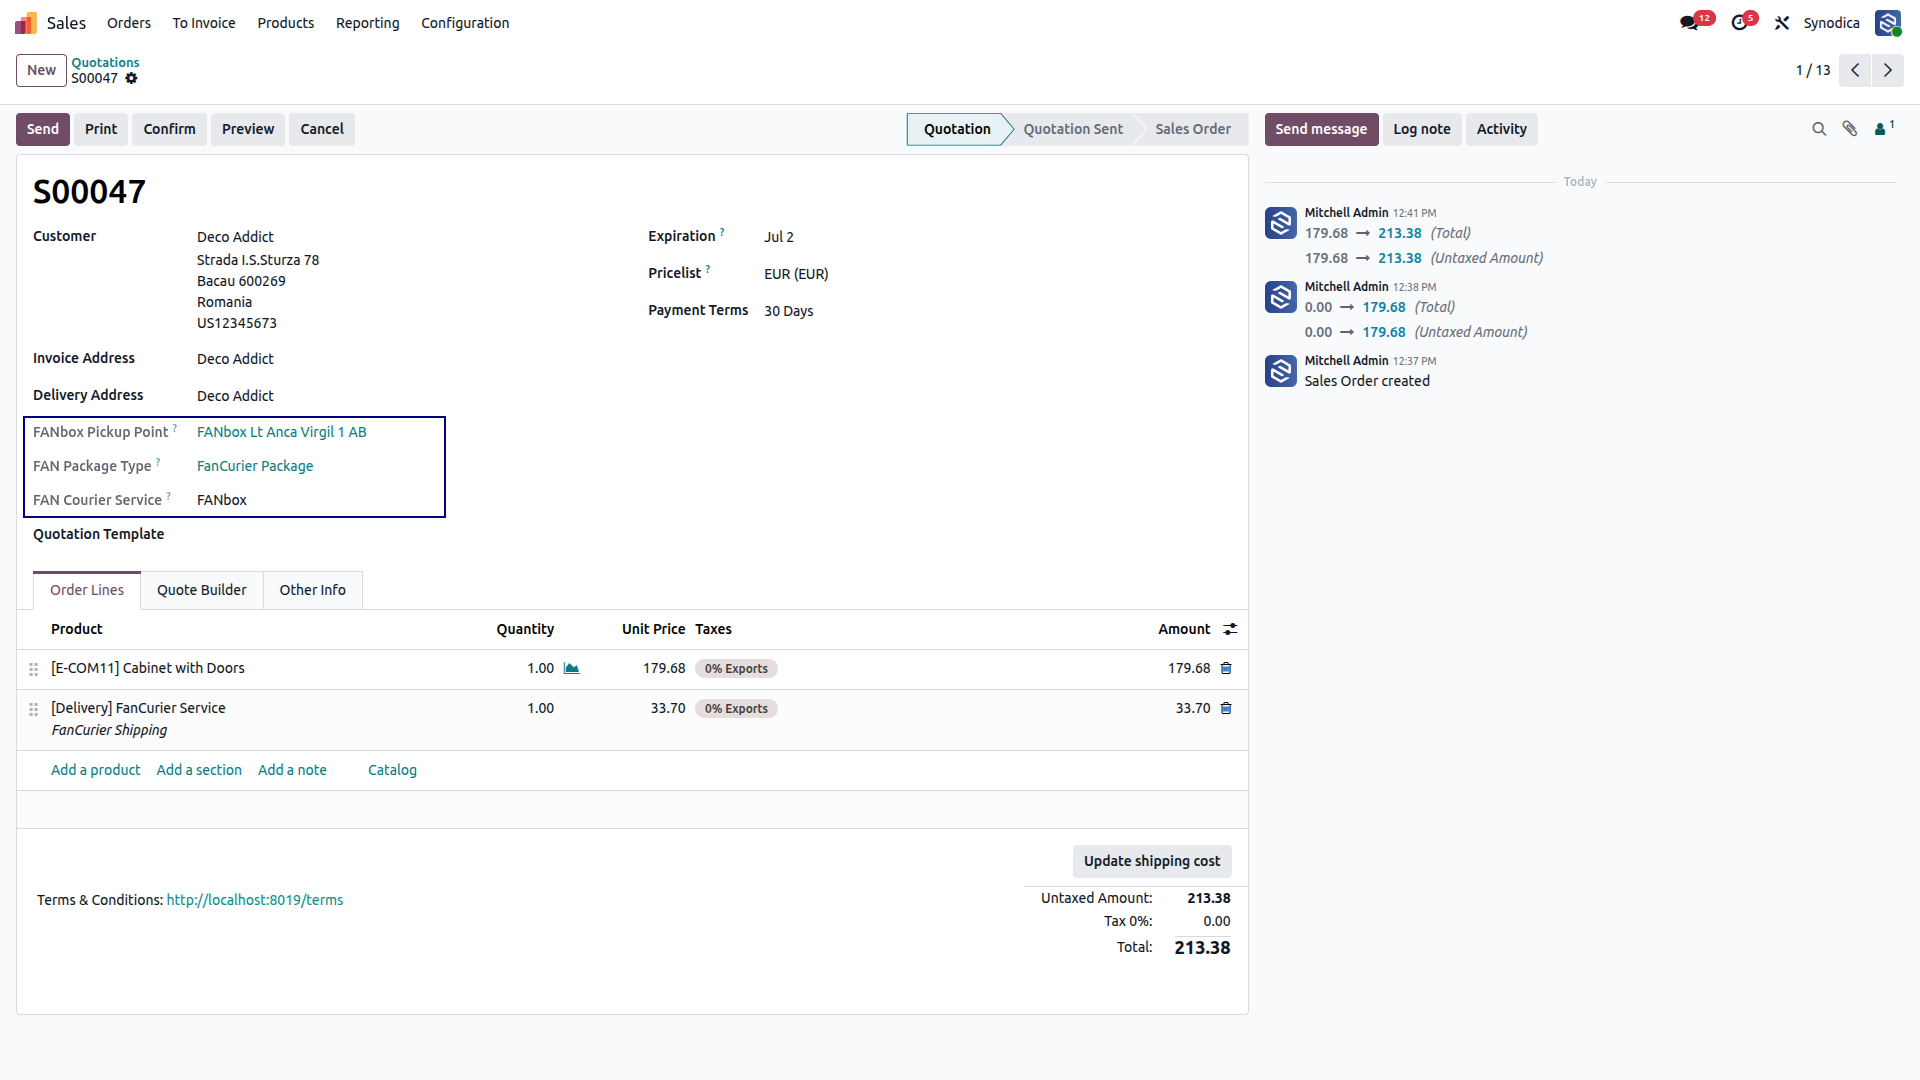Open the FanCurier Package link
1920x1080 pixels.
tap(255, 466)
